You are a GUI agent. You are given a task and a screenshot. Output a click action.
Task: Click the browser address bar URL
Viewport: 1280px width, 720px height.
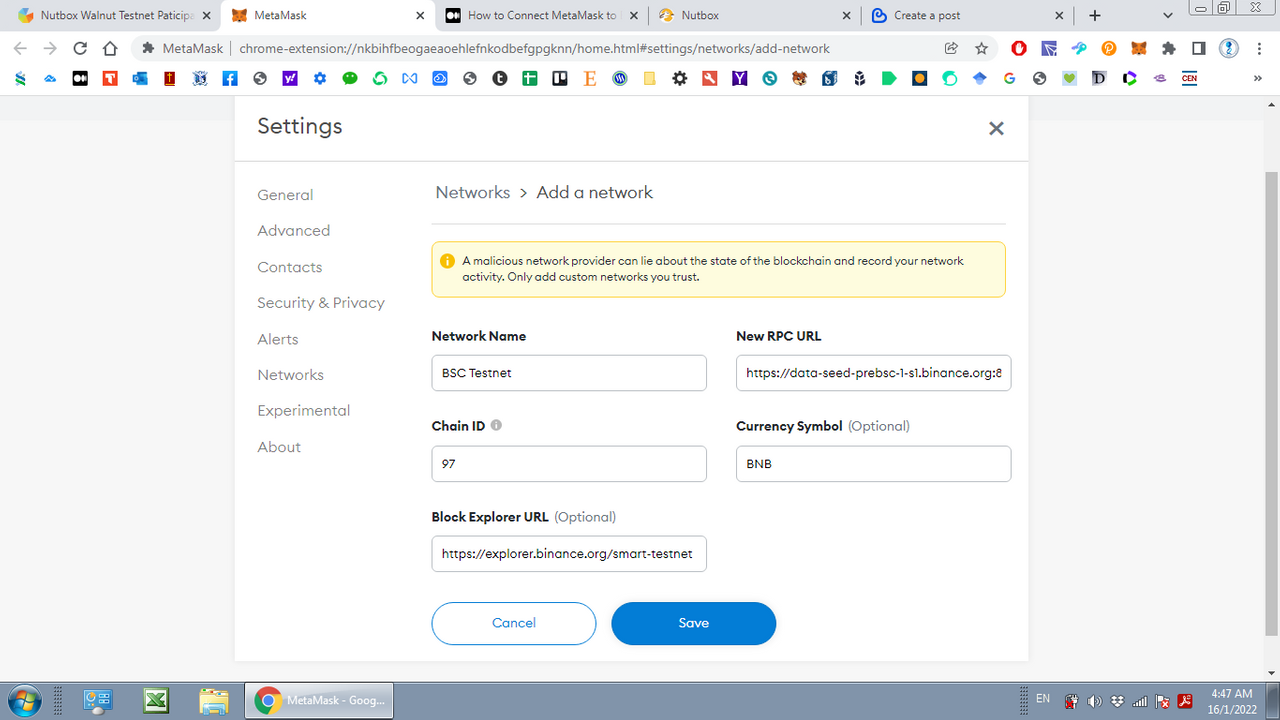tap(535, 48)
